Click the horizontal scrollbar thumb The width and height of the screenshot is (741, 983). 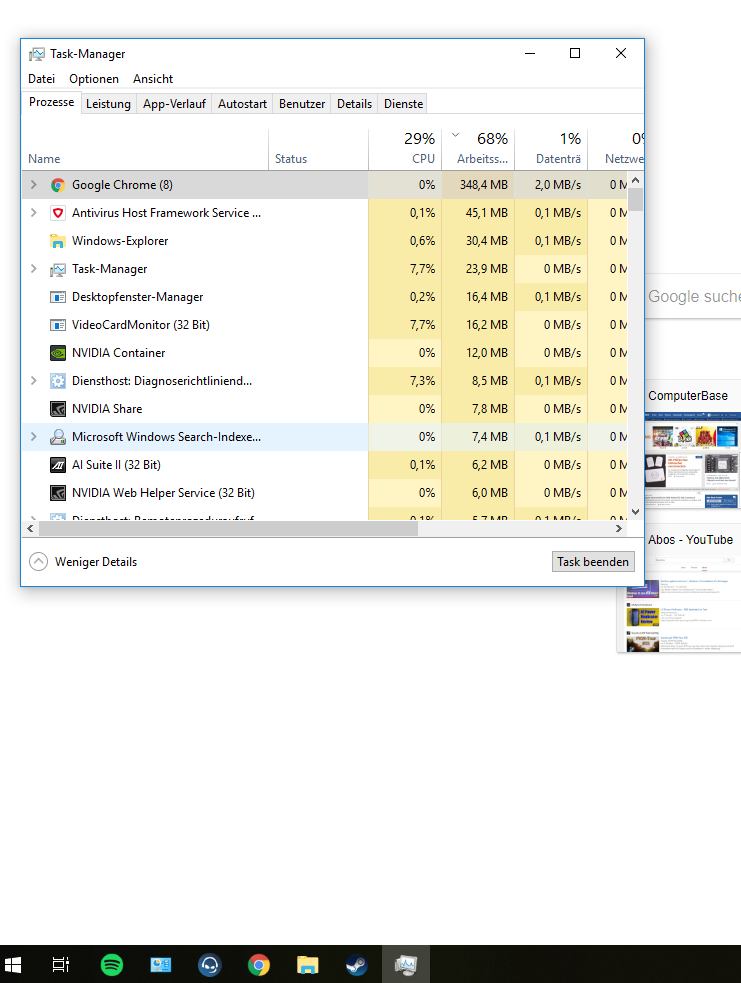click(x=228, y=528)
